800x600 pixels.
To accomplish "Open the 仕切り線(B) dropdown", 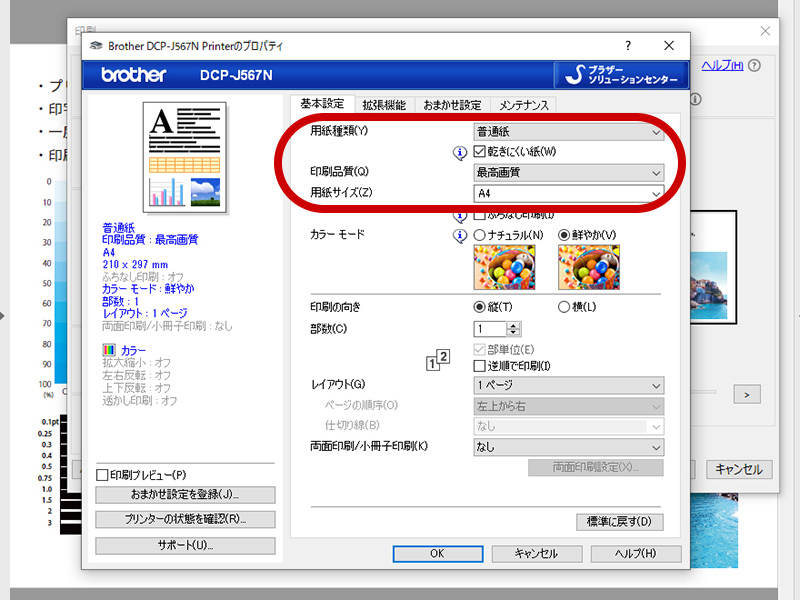I will pyautogui.click(x=568, y=426).
